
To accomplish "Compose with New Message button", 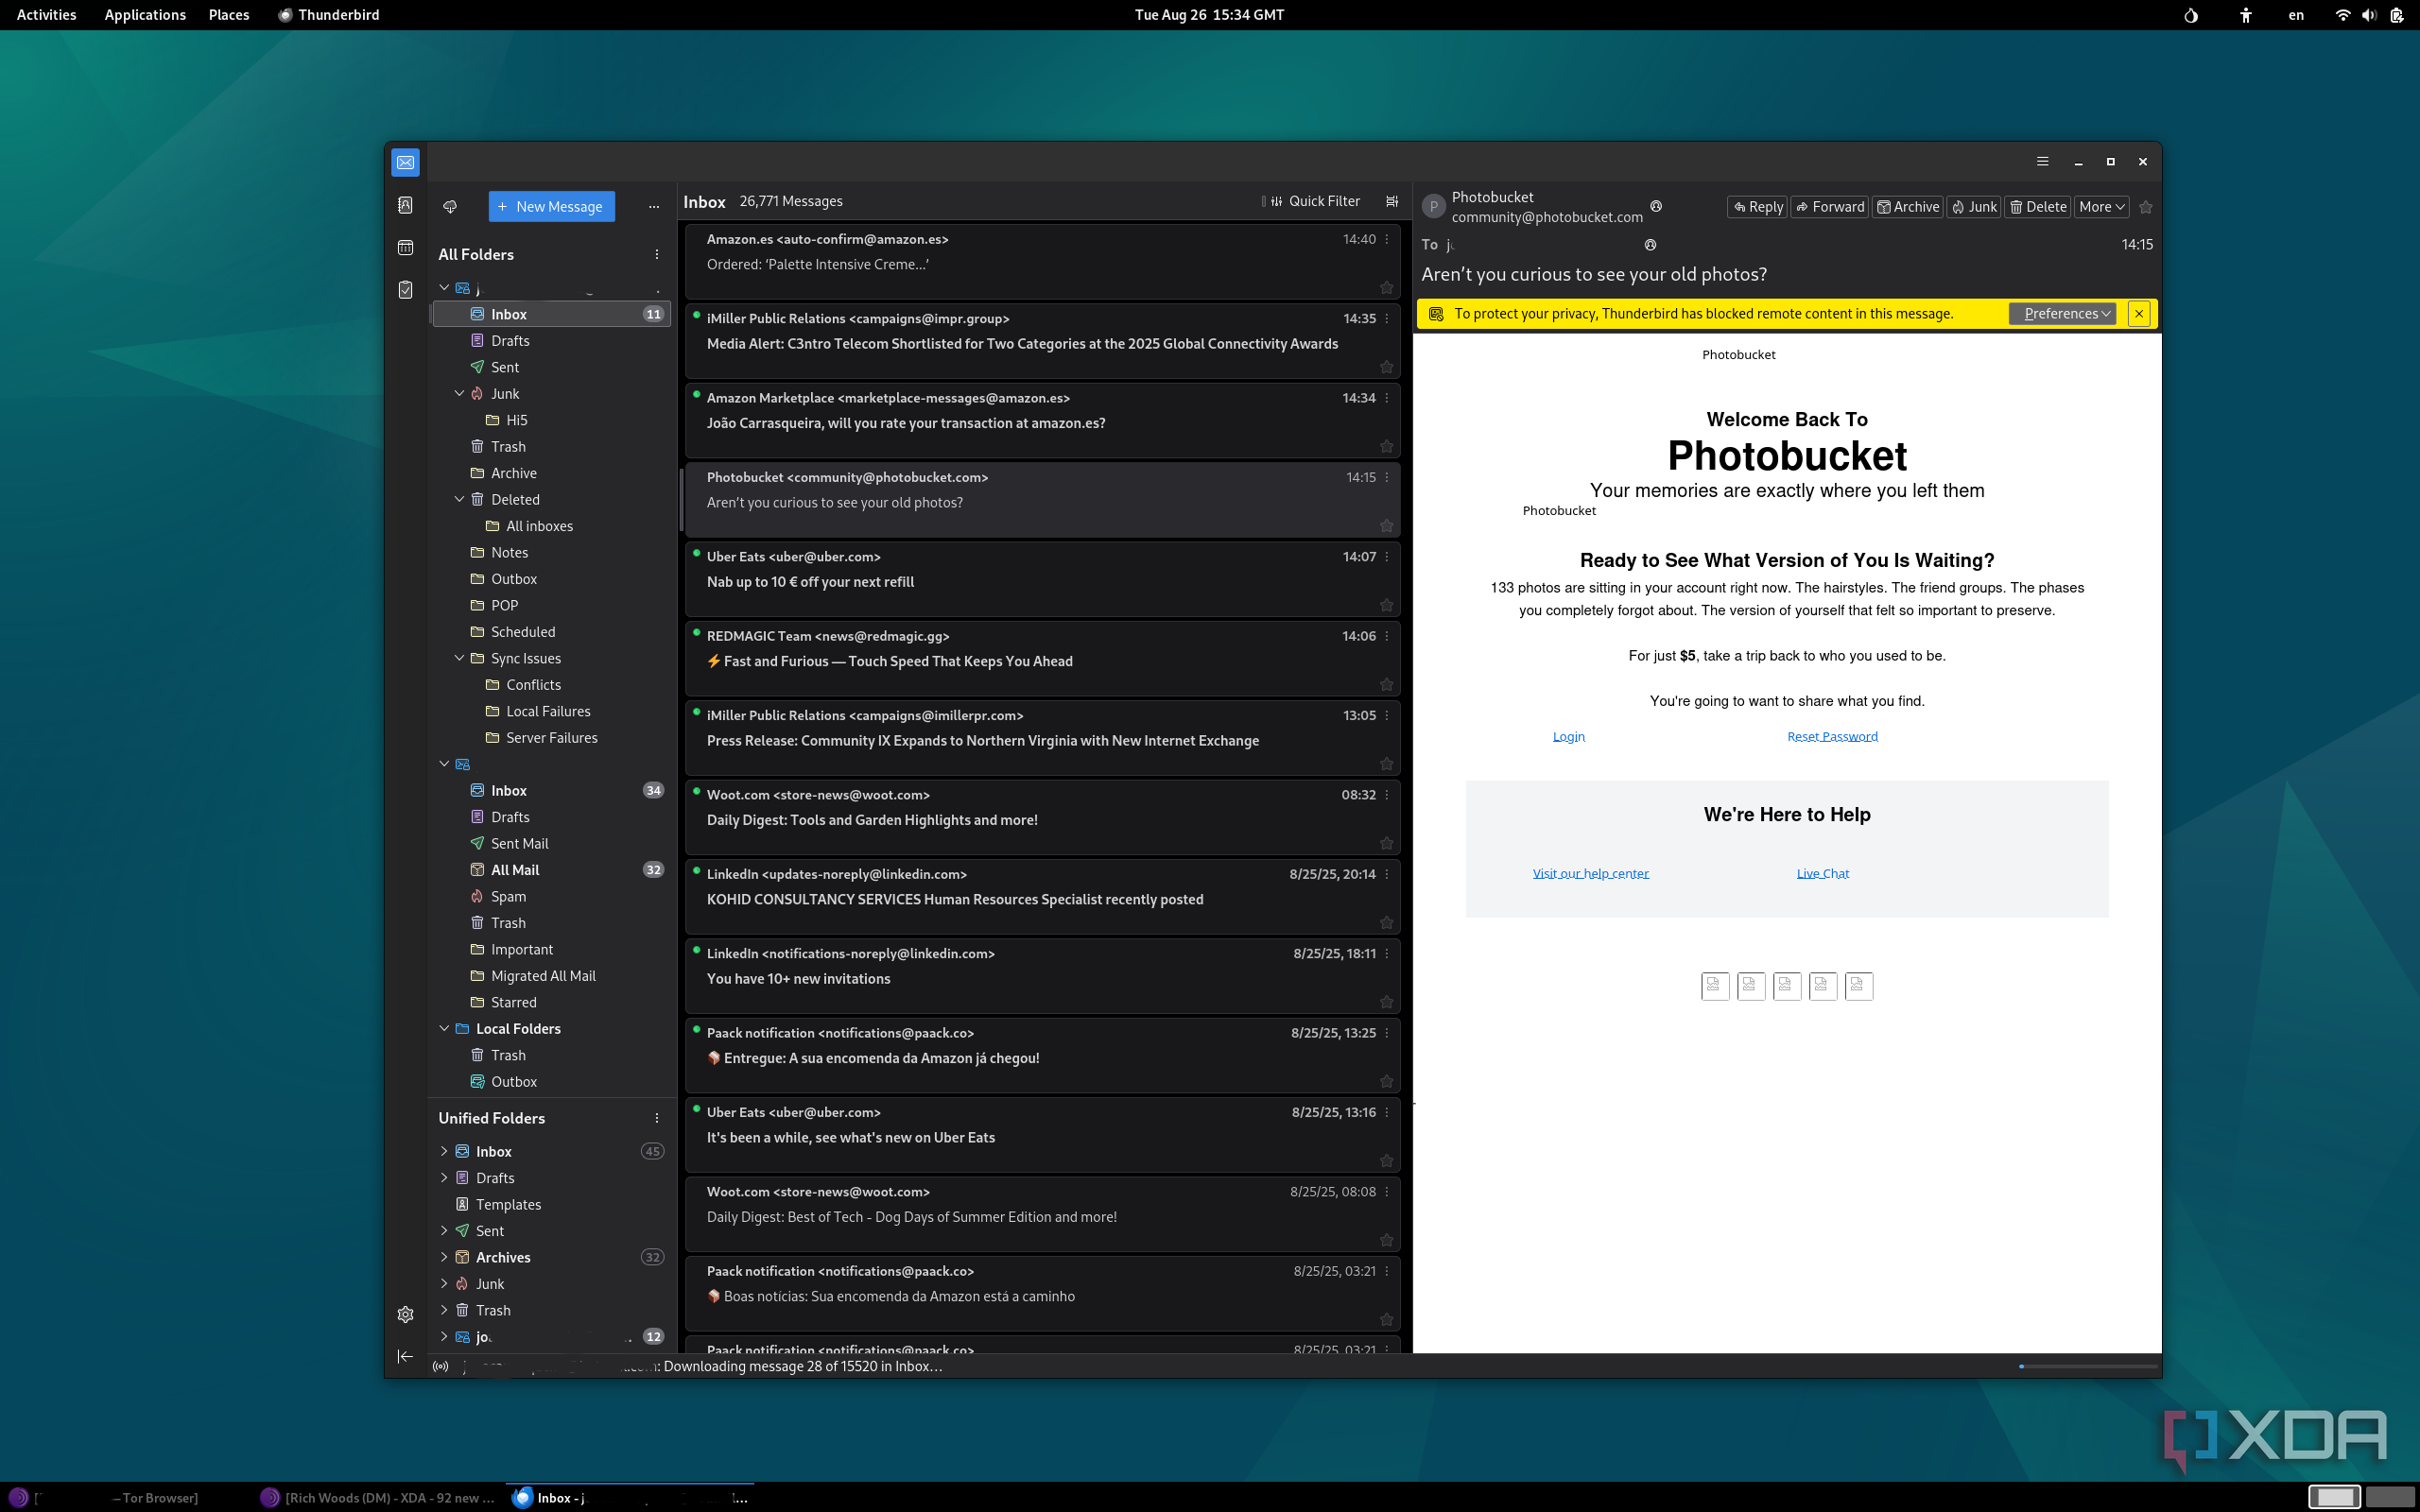I will pyautogui.click(x=551, y=206).
